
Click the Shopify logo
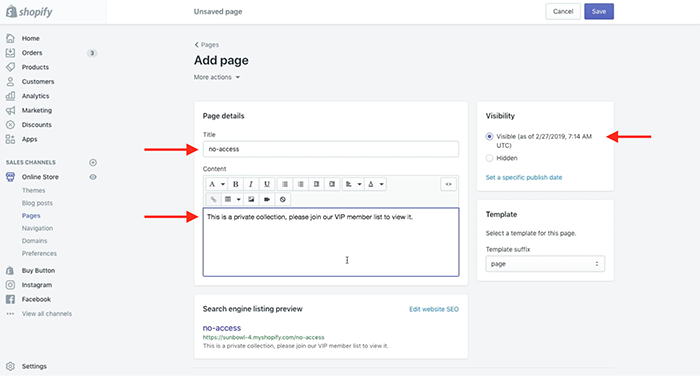coord(29,12)
